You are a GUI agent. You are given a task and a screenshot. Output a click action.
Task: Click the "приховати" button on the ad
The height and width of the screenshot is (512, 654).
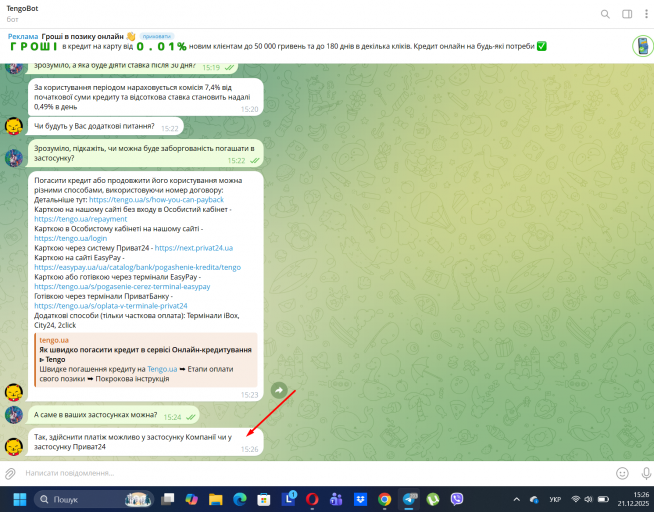coord(156,36)
